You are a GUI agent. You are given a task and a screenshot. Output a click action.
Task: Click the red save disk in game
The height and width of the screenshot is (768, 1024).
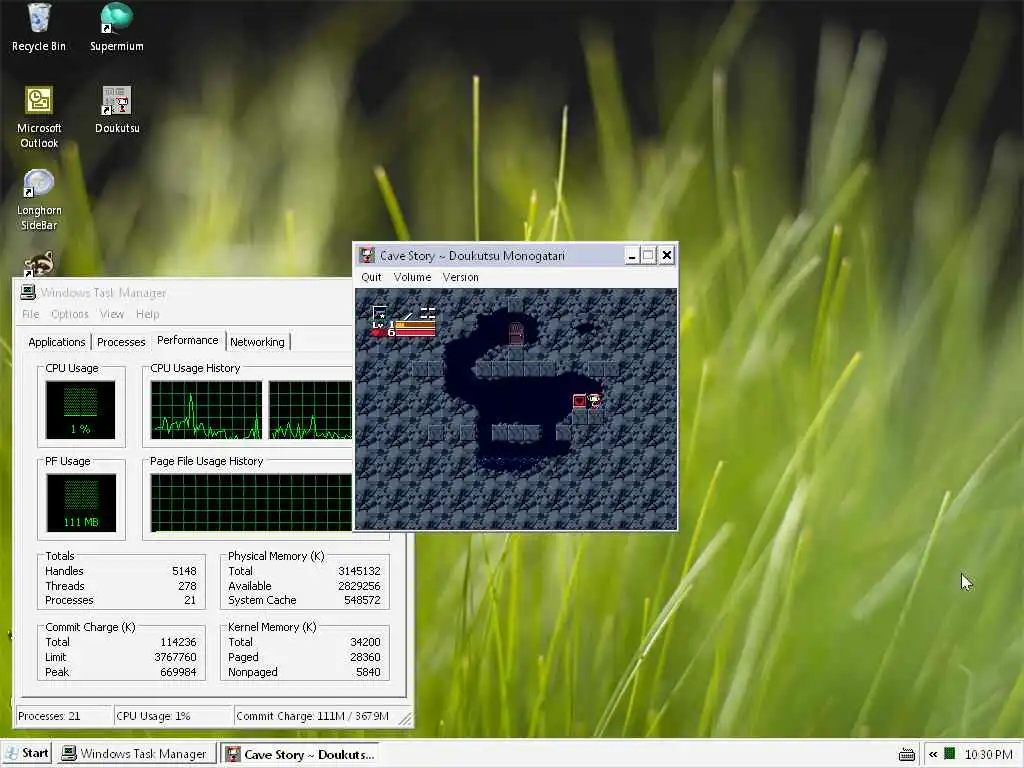coord(579,401)
